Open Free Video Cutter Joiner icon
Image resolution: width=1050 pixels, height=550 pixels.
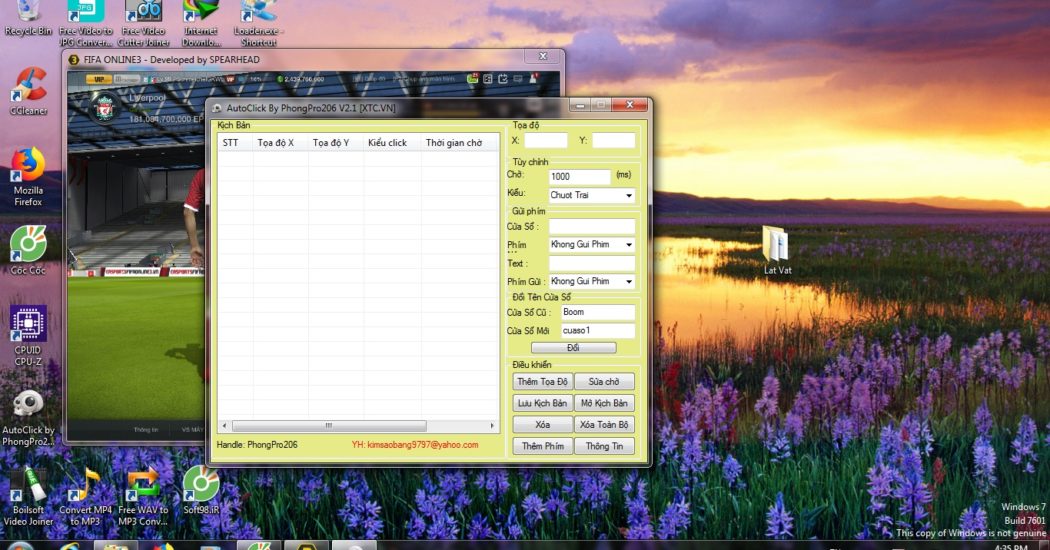click(143, 23)
